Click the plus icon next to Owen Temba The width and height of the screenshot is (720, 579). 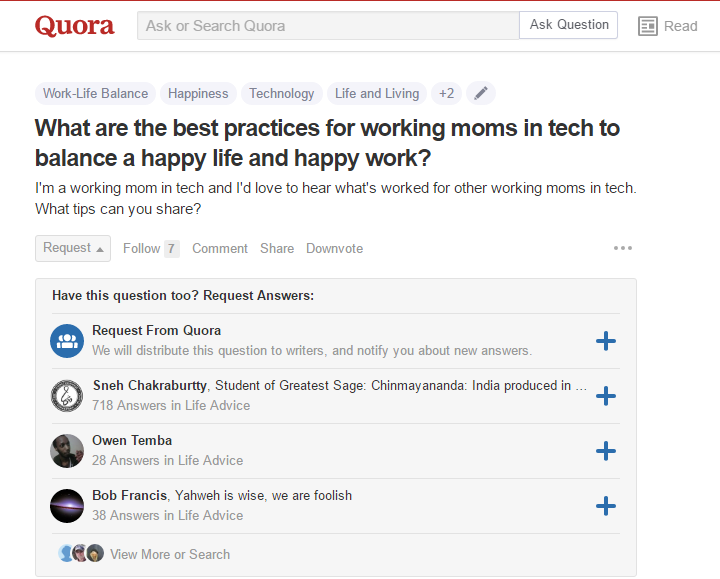[606, 451]
